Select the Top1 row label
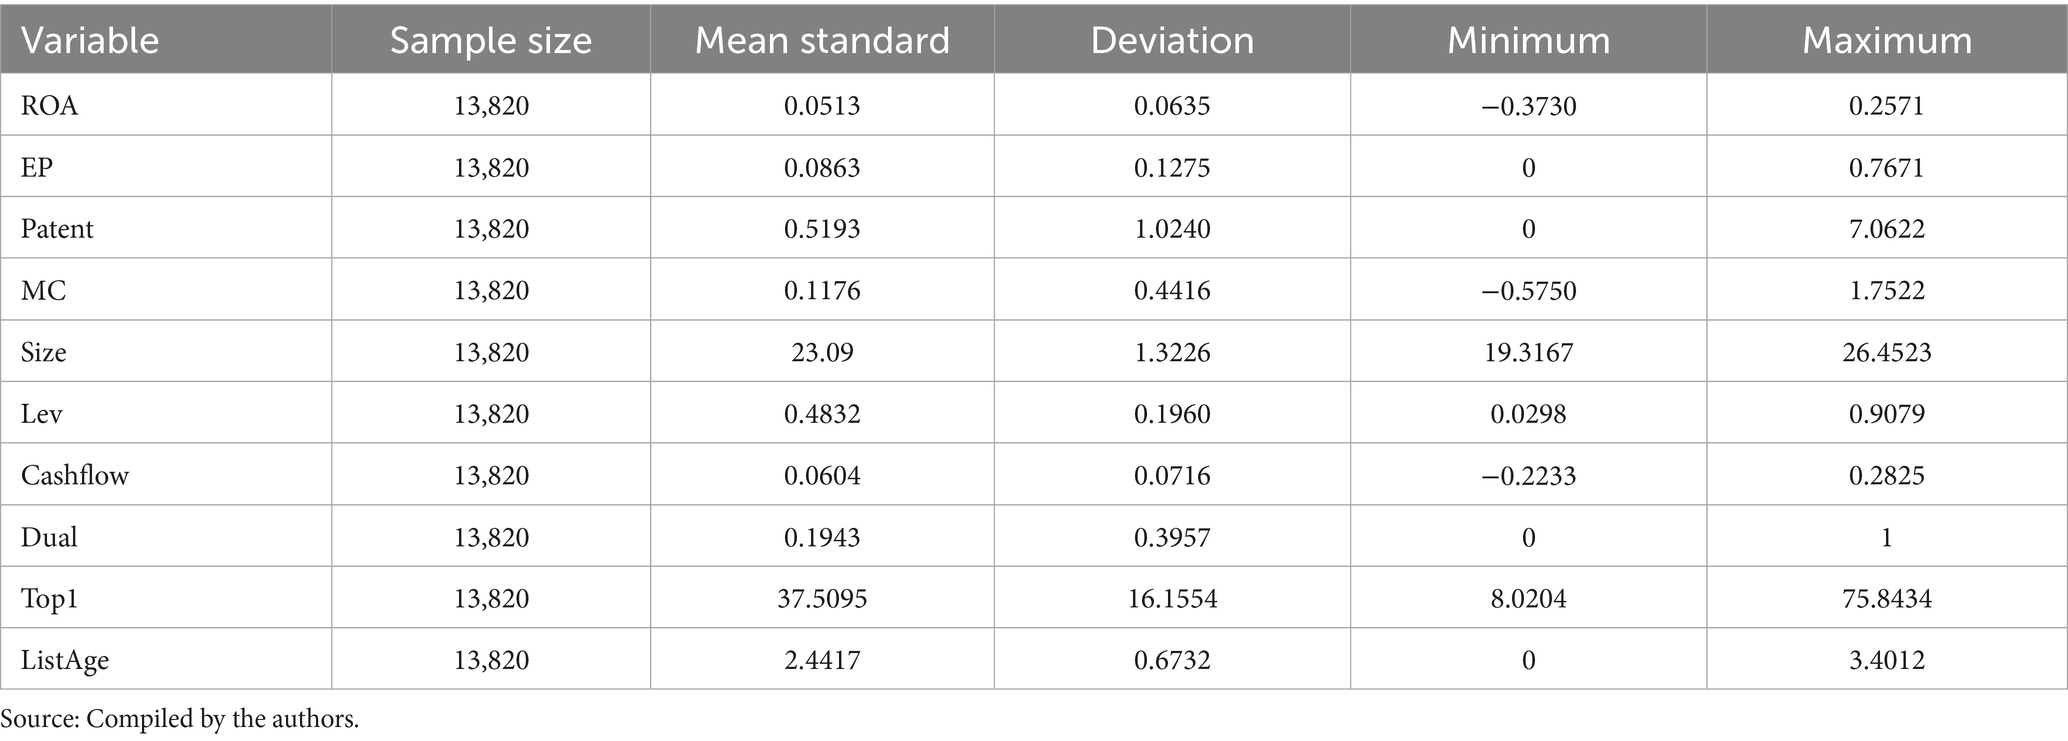The image size is (2068, 741). 49,598
